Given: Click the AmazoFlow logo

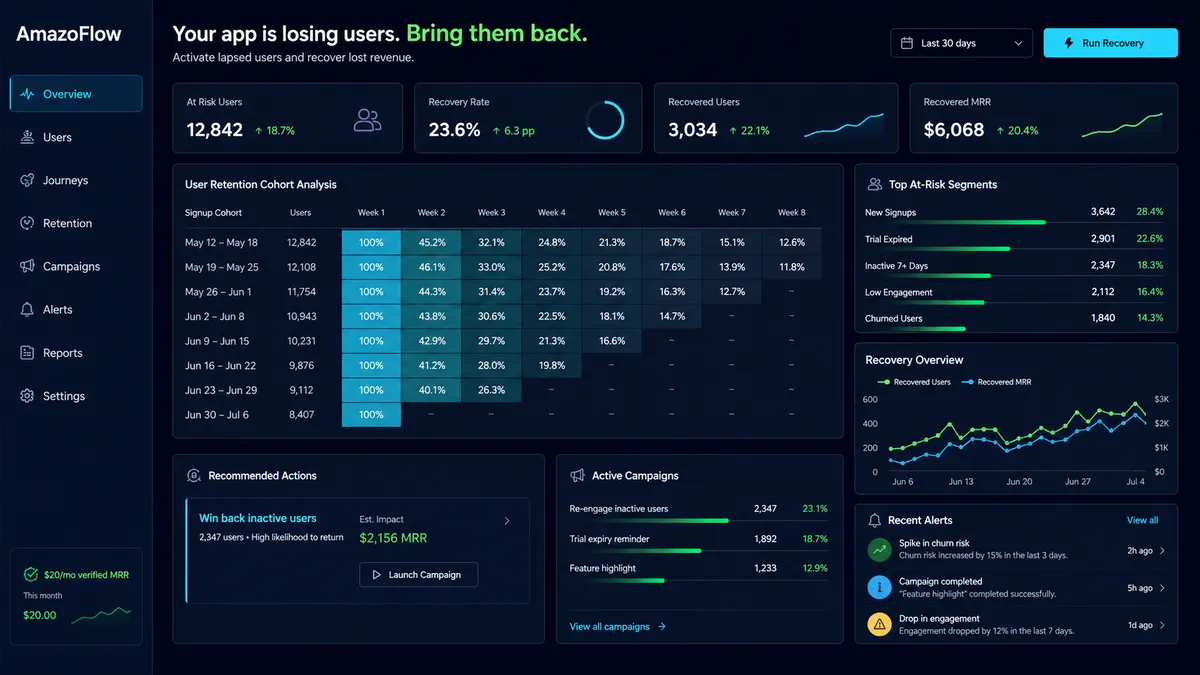Looking at the screenshot, I should coord(69,34).
